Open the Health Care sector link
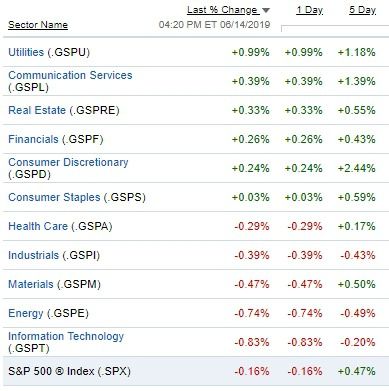Image resolution: width=389 pixels, height=391 pixels. point(38,226)
